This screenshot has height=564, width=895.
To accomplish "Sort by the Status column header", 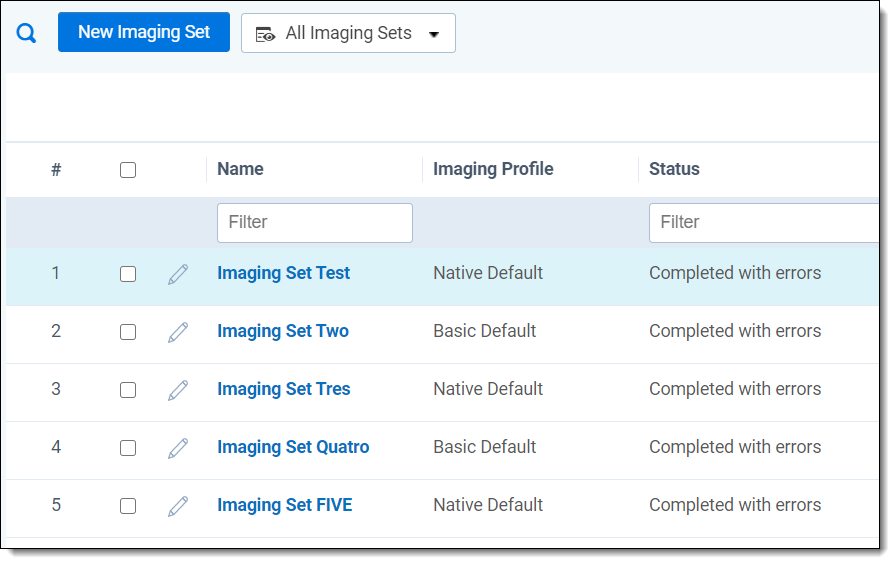I will coord(674,169).
